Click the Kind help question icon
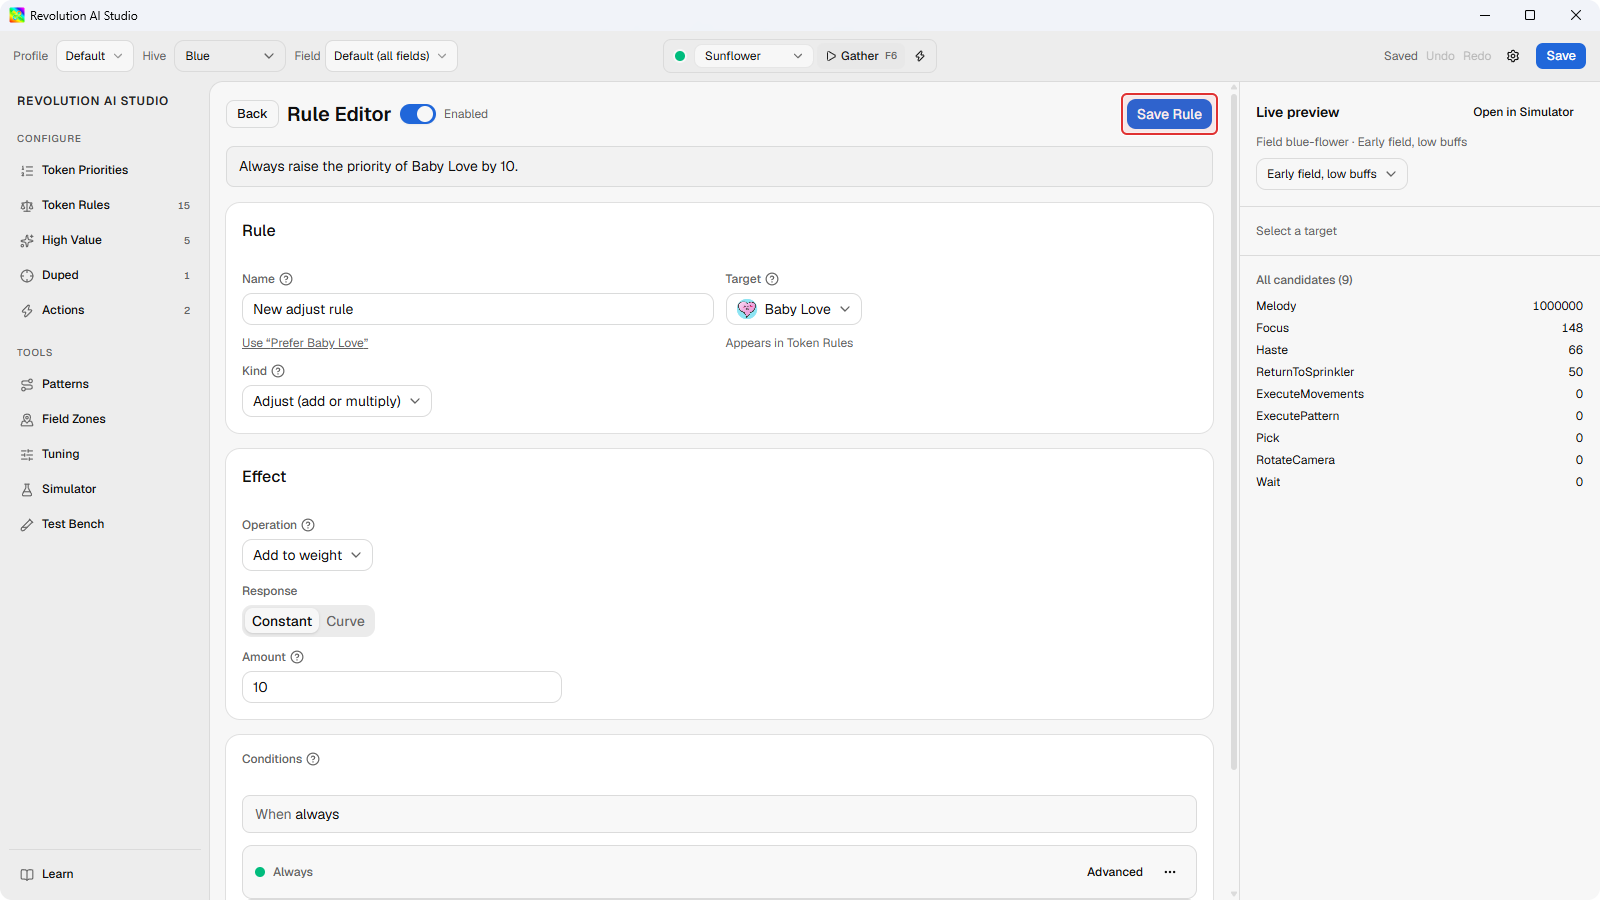This screenshot has width=1600, height=900. pos(278,371)
